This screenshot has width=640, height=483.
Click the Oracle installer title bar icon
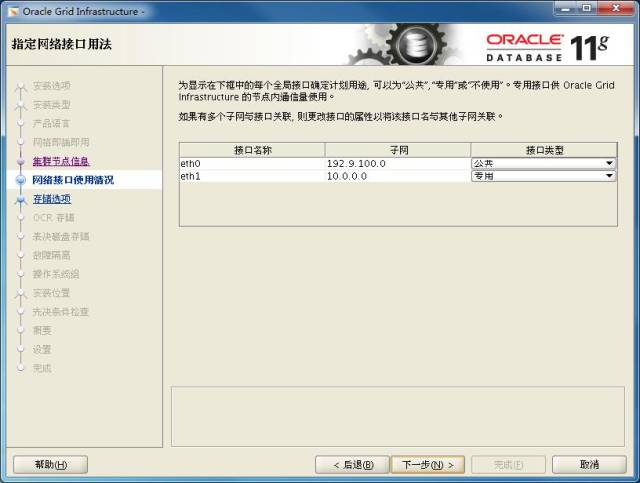pyautogui.click(x=14, y=12)
